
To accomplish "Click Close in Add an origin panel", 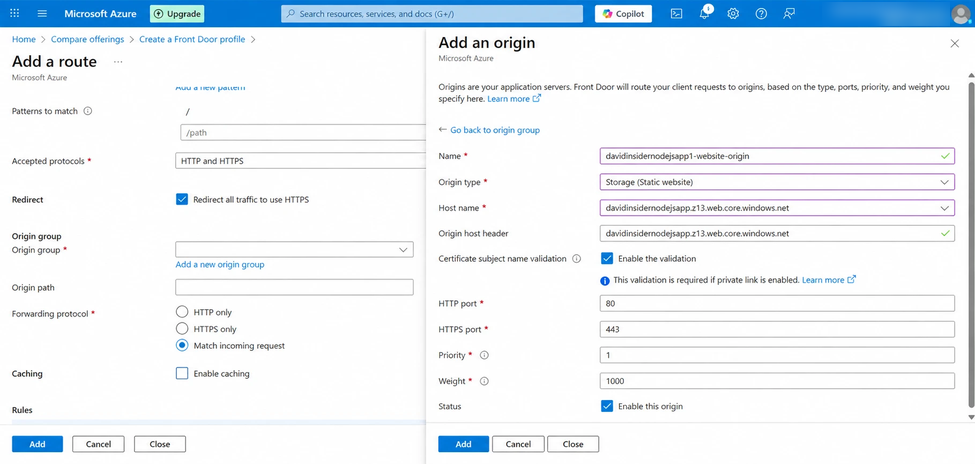I will [x=573, y=444].
